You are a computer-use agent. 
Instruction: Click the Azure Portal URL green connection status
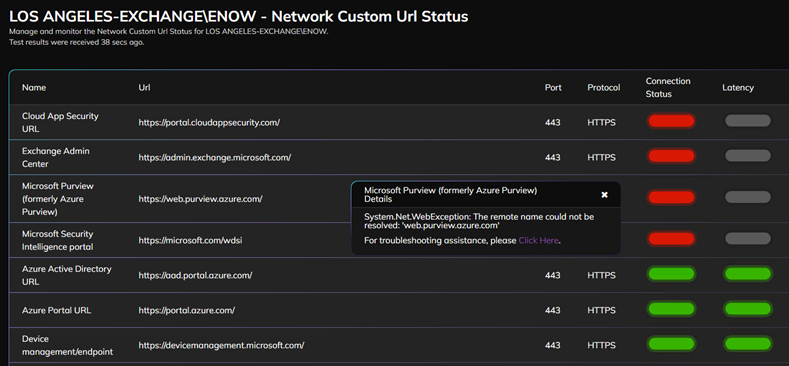point(671,309)
